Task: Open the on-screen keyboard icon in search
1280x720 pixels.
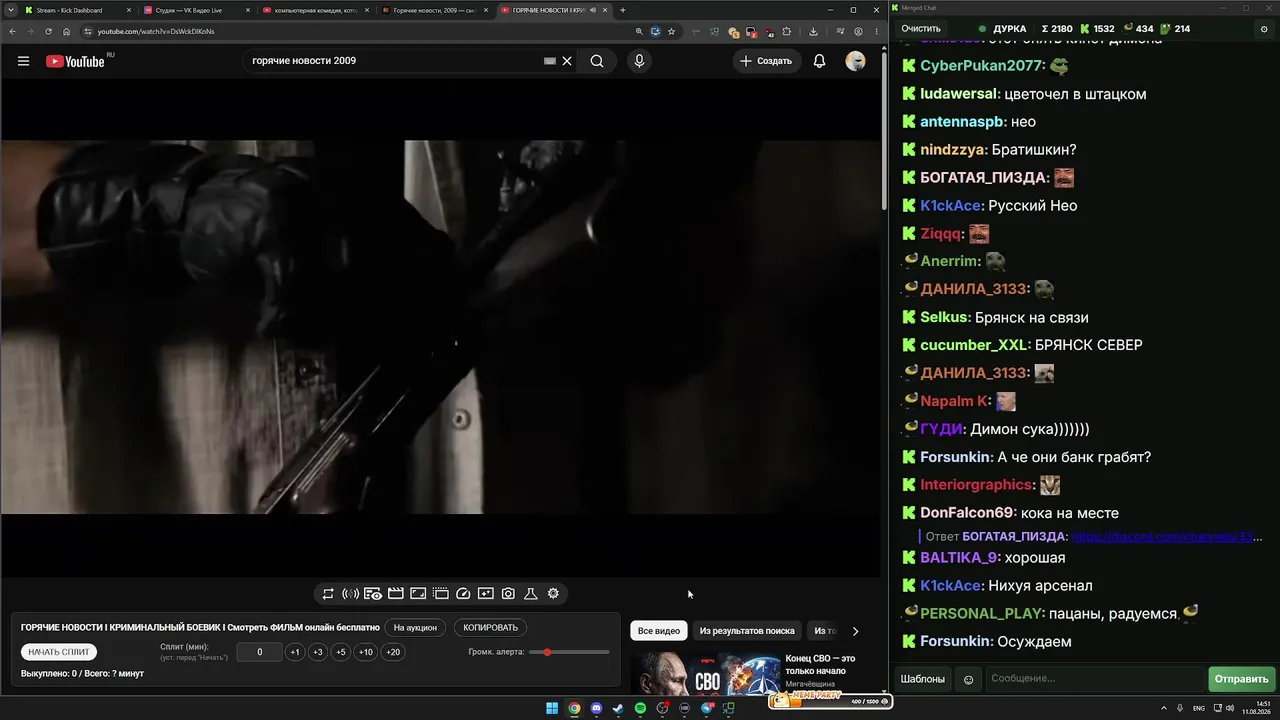Action: (549, 61)
